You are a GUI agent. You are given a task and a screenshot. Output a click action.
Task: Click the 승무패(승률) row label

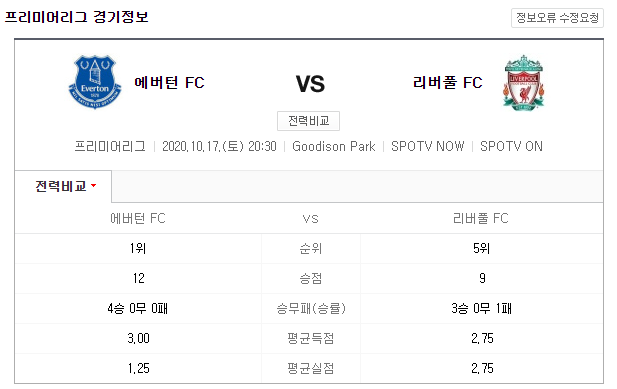click(311, 308)
